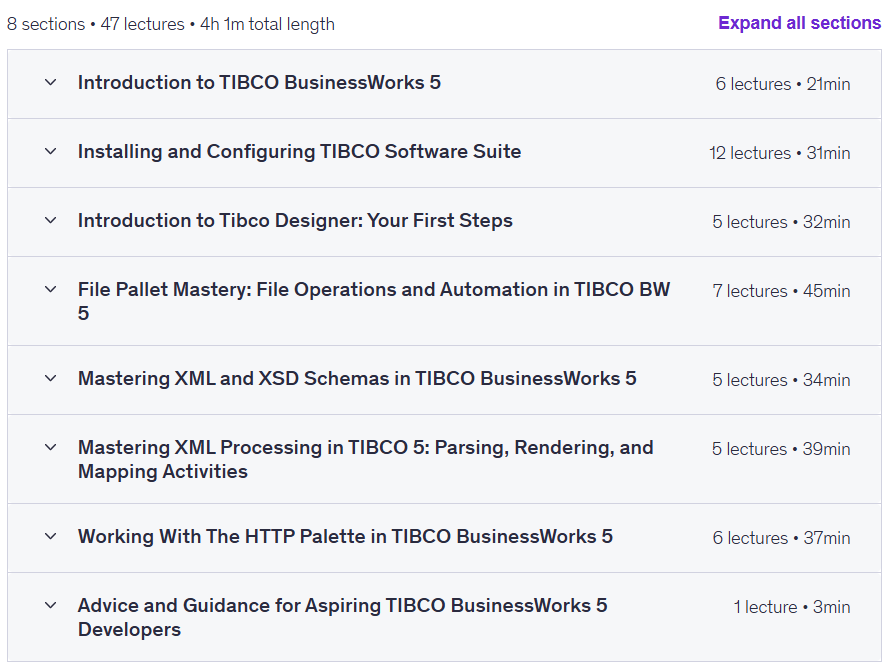
Task: Click the 7 lectures • 45min label
Action: [x=781, y=291]
